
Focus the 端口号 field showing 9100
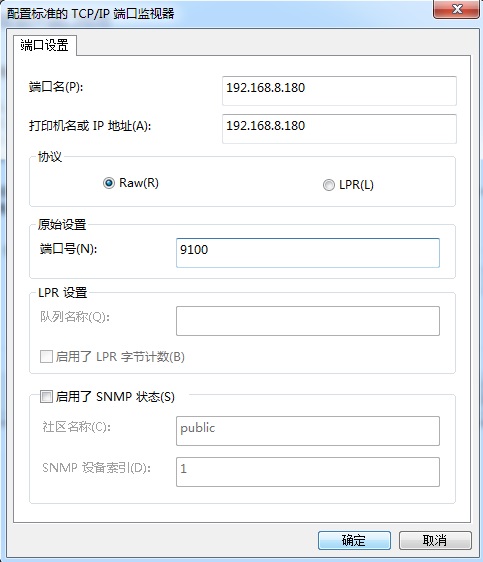(308, 253)
